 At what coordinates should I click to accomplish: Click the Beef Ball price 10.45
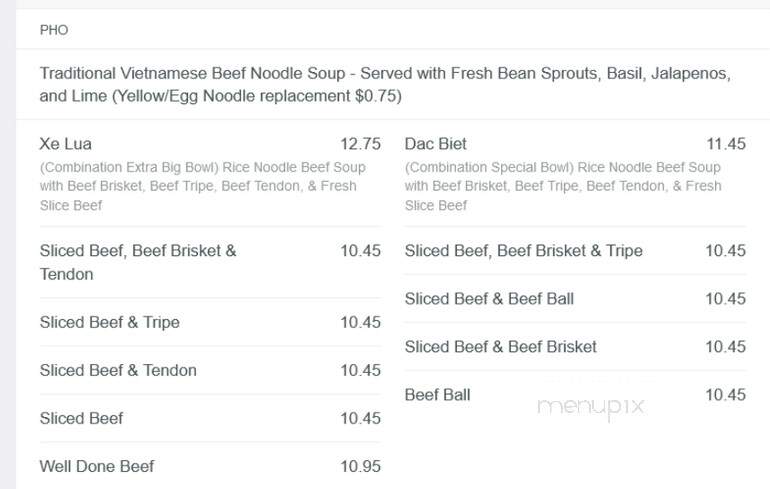click(x=726, y=395)
